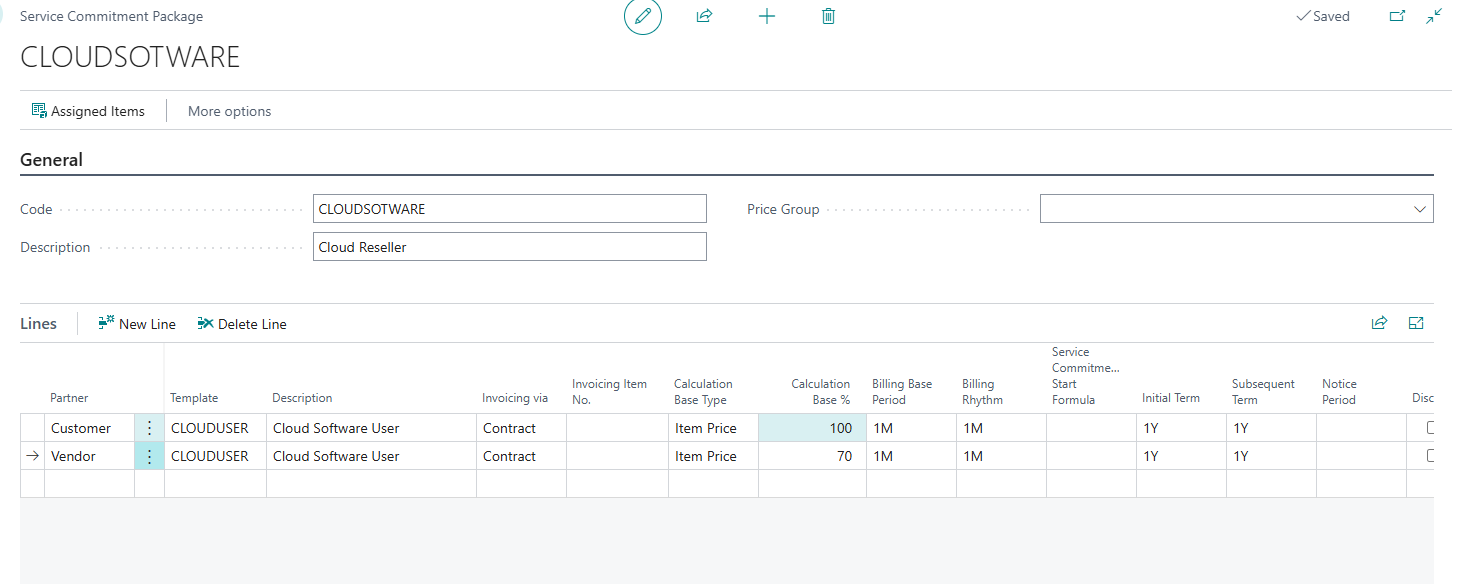Open the Price Group dropdown
The height and width of the screenshot is (584, 1476).
pos(1420,208)
